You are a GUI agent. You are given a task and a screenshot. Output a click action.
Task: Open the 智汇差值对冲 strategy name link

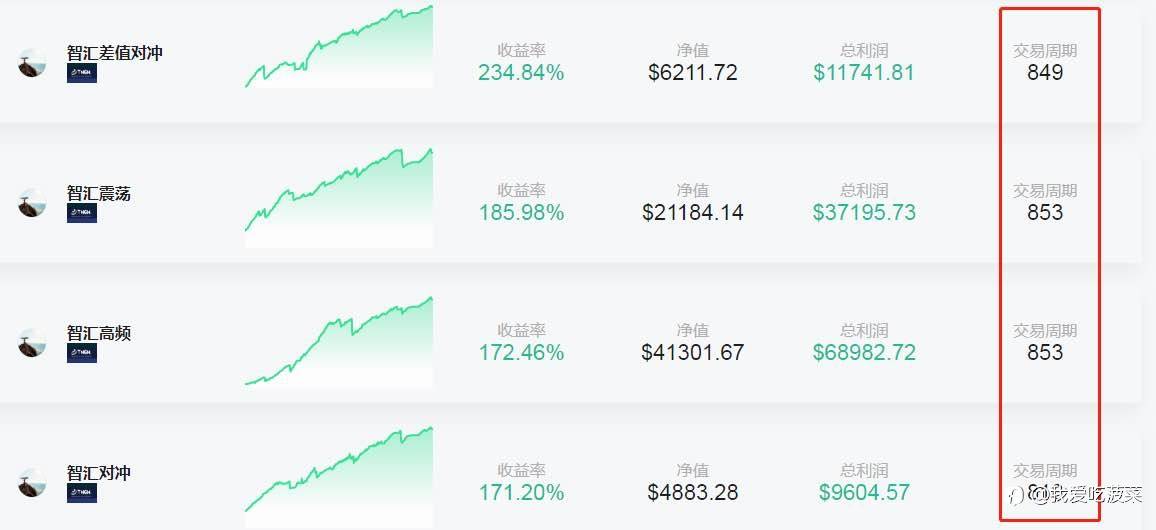click(x=114, y=53)
